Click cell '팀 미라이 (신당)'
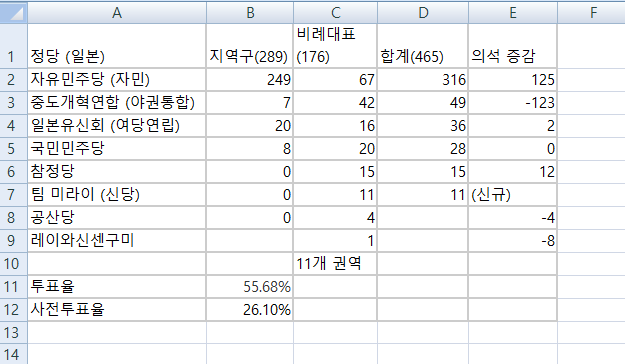The width and height of the screenshot is (625, 364). (117, 195)
